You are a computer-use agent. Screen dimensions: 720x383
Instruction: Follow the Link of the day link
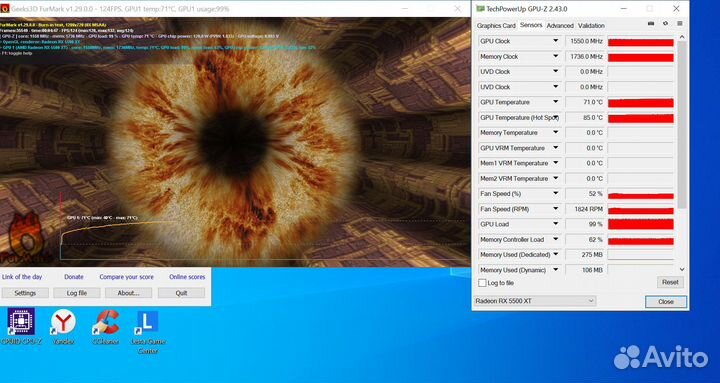(x=22, y=277)
